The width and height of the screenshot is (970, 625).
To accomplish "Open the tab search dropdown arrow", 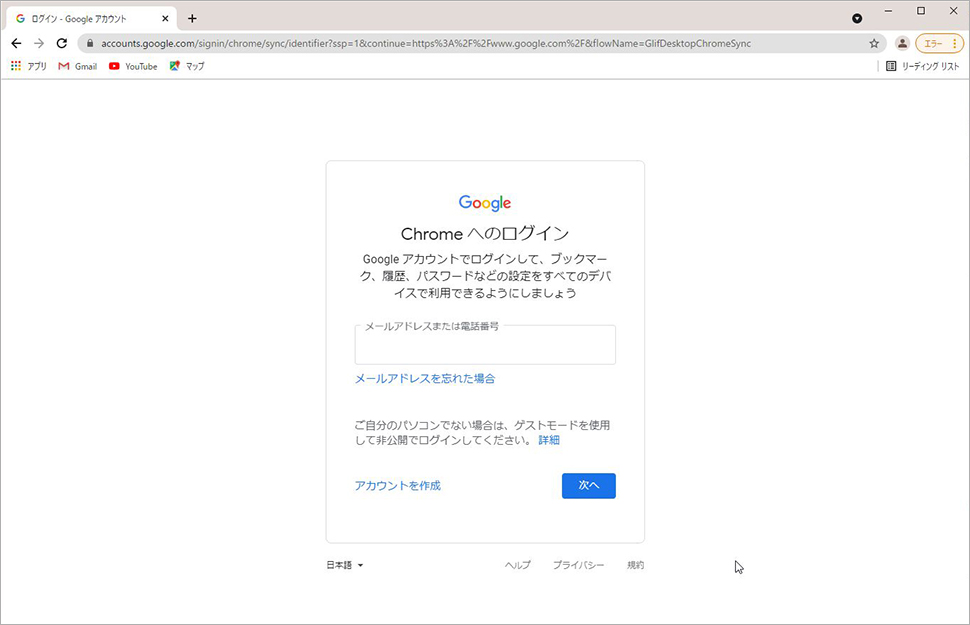I will click(857, 19).
